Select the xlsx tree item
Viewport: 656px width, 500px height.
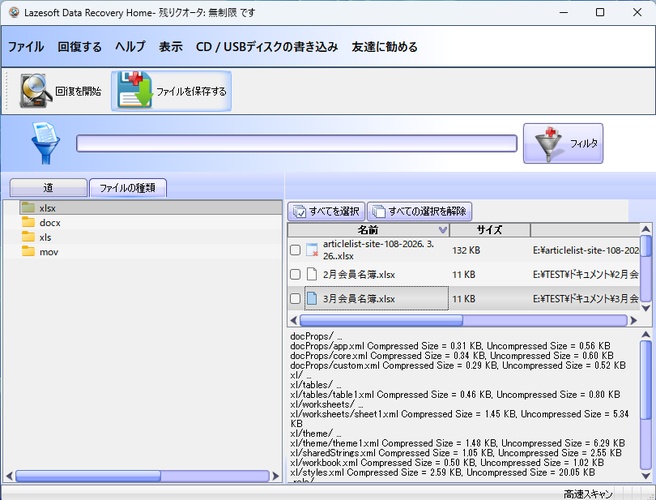(x=151, y=208)
